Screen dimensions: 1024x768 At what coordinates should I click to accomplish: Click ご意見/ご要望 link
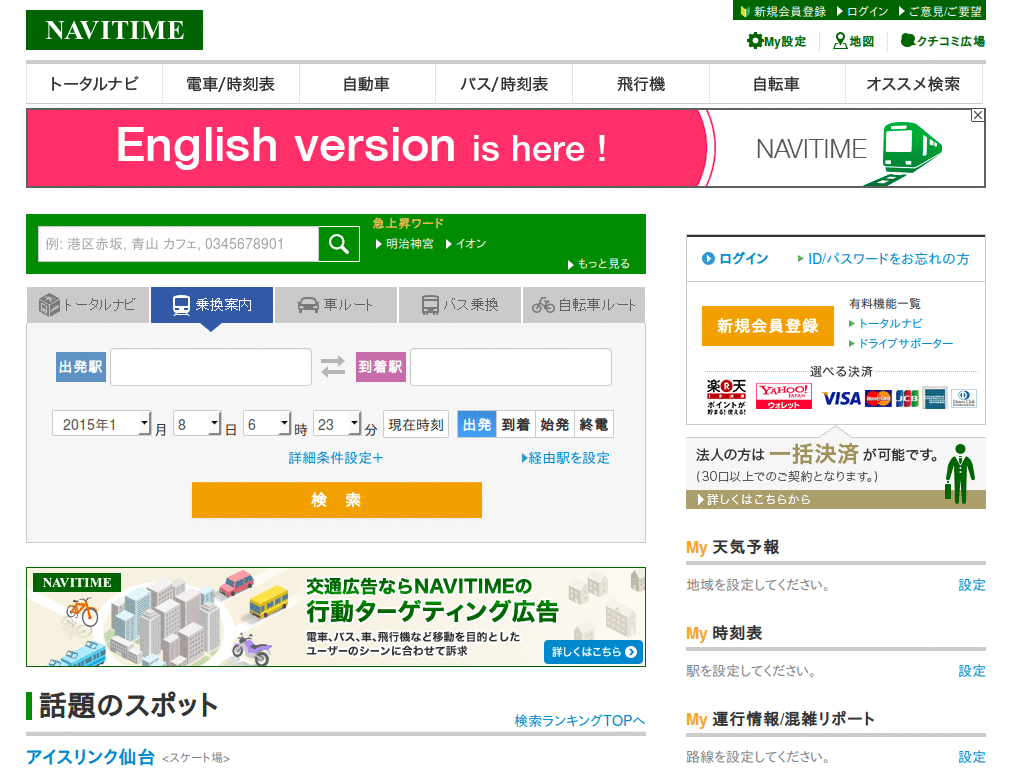[x=940, y=11]
